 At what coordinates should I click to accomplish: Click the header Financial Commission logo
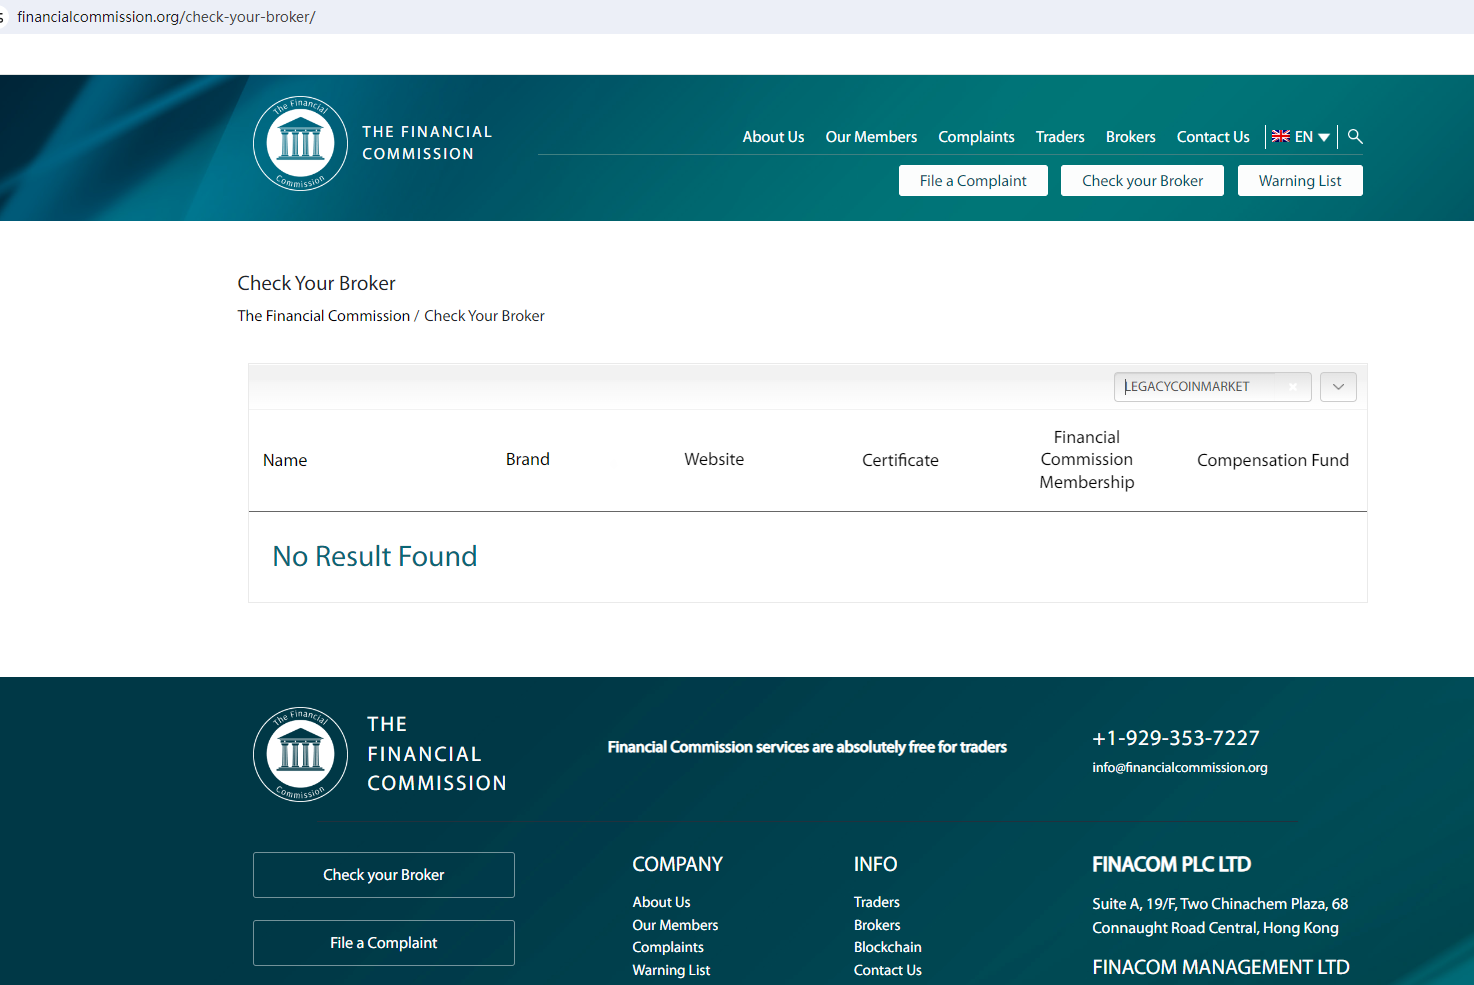(x=300, y=144)
